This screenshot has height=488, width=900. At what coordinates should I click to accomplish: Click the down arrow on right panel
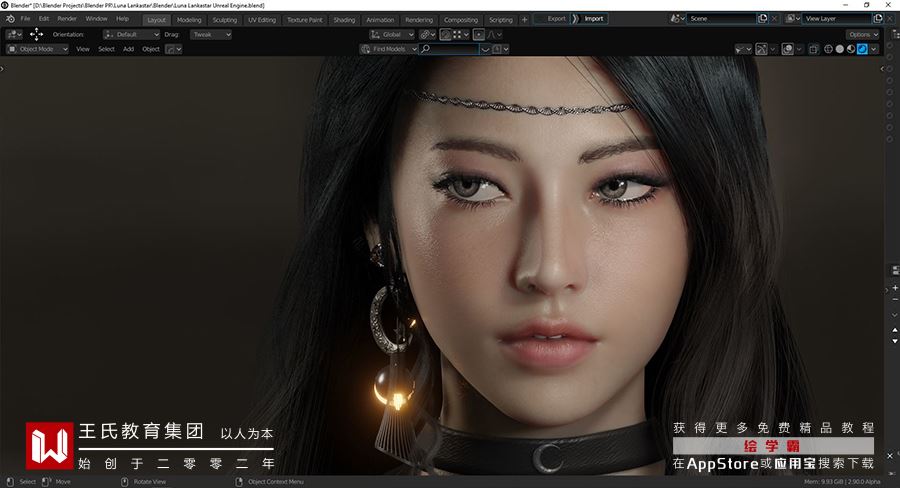tap(895, 341)
